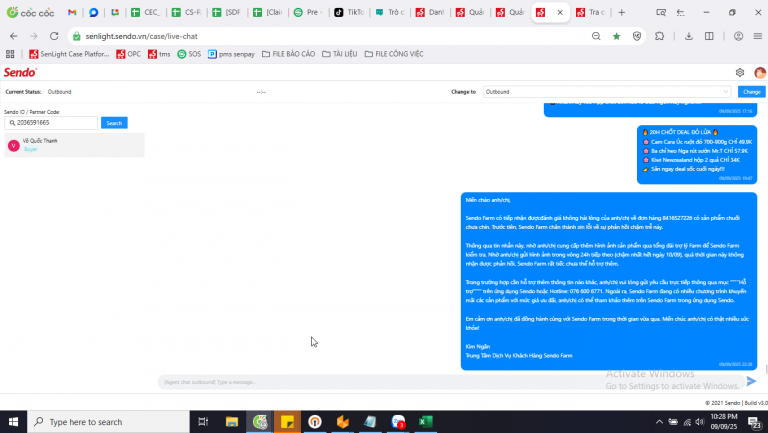Open the Coc Coc shield protection icon
768x433 pixels.
pos(637,36)
